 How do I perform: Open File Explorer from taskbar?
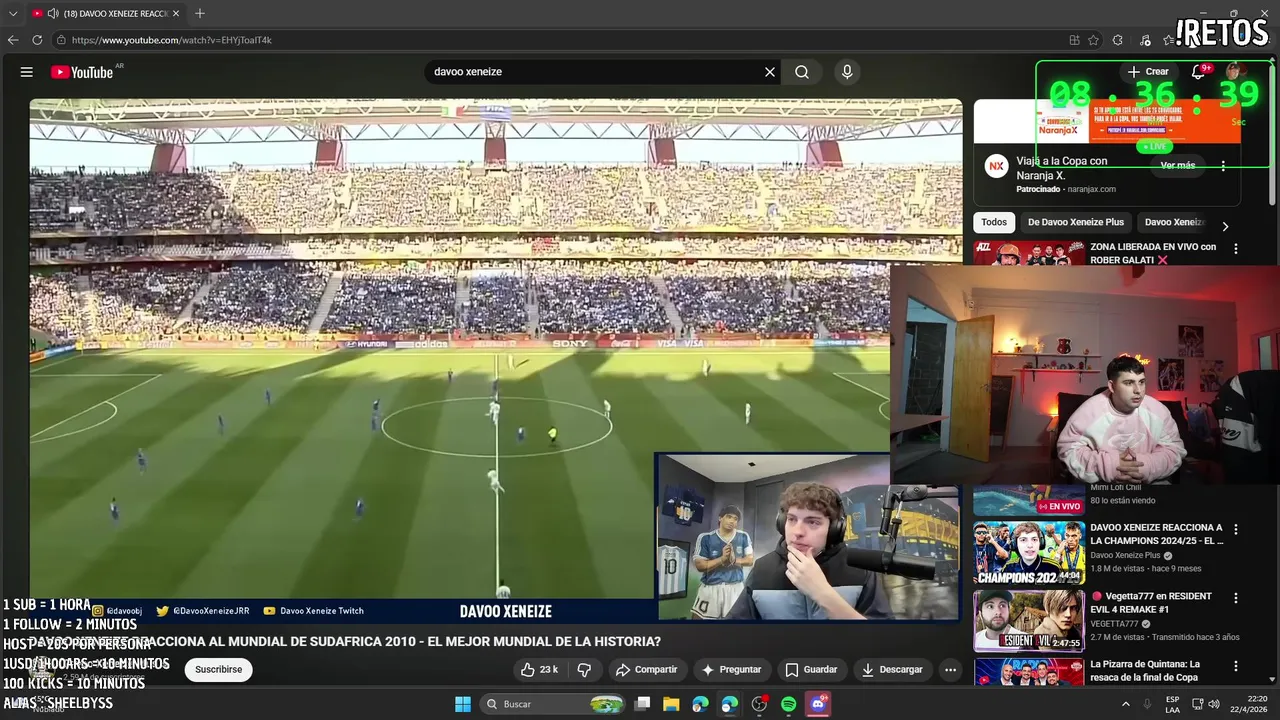[x=671, y=704]
